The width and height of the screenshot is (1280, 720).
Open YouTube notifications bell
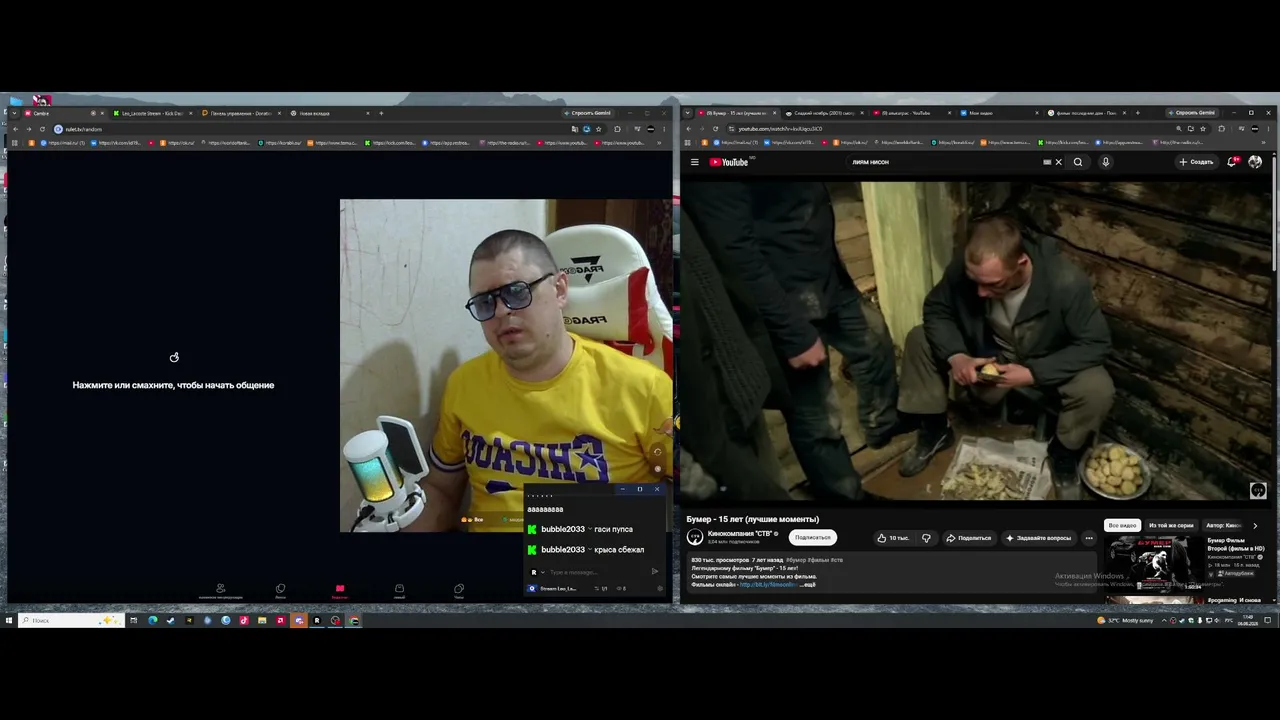1233,162
